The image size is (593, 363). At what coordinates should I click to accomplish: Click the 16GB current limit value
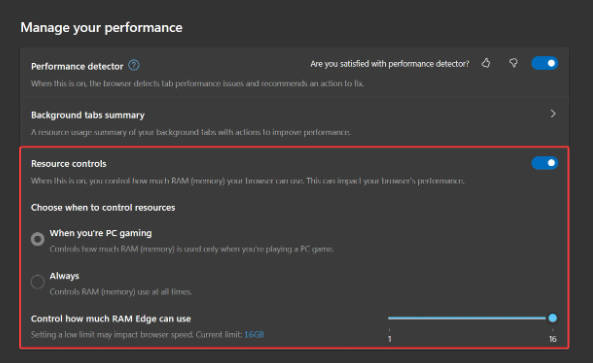254,334
